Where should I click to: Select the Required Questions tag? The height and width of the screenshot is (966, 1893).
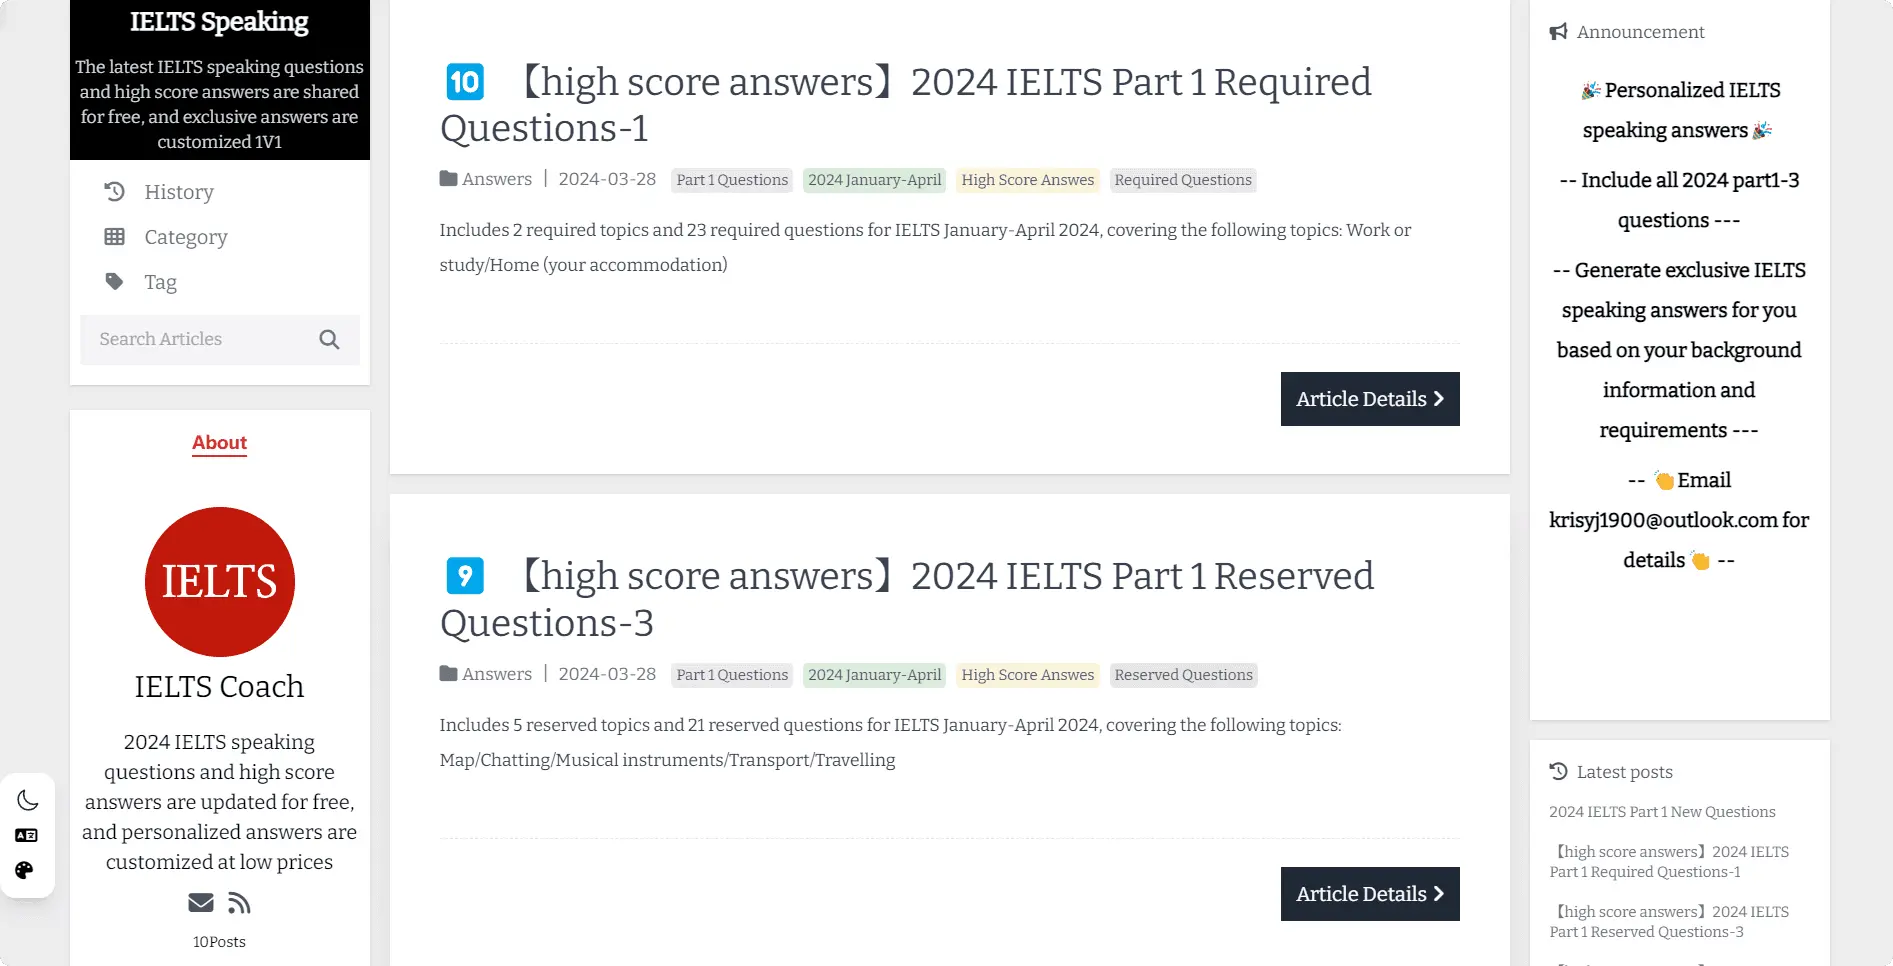pos(1183,180)
